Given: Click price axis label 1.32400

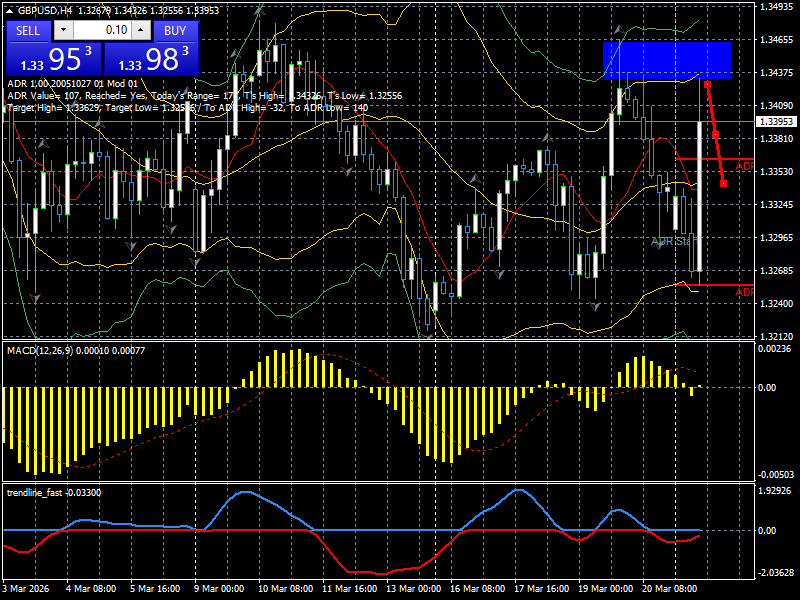Looking at the screenshot, I should [777, 304].
